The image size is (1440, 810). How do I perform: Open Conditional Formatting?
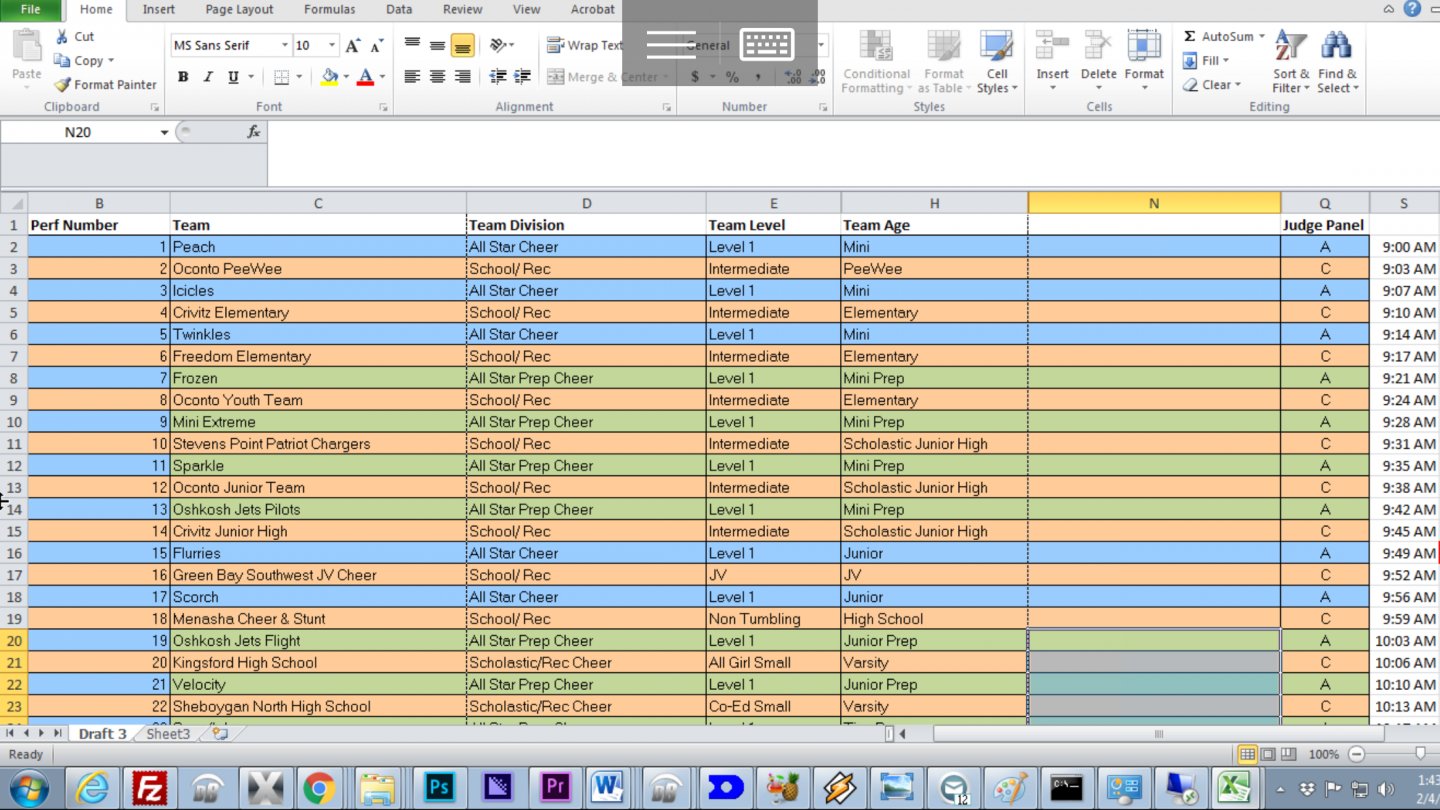876,62
